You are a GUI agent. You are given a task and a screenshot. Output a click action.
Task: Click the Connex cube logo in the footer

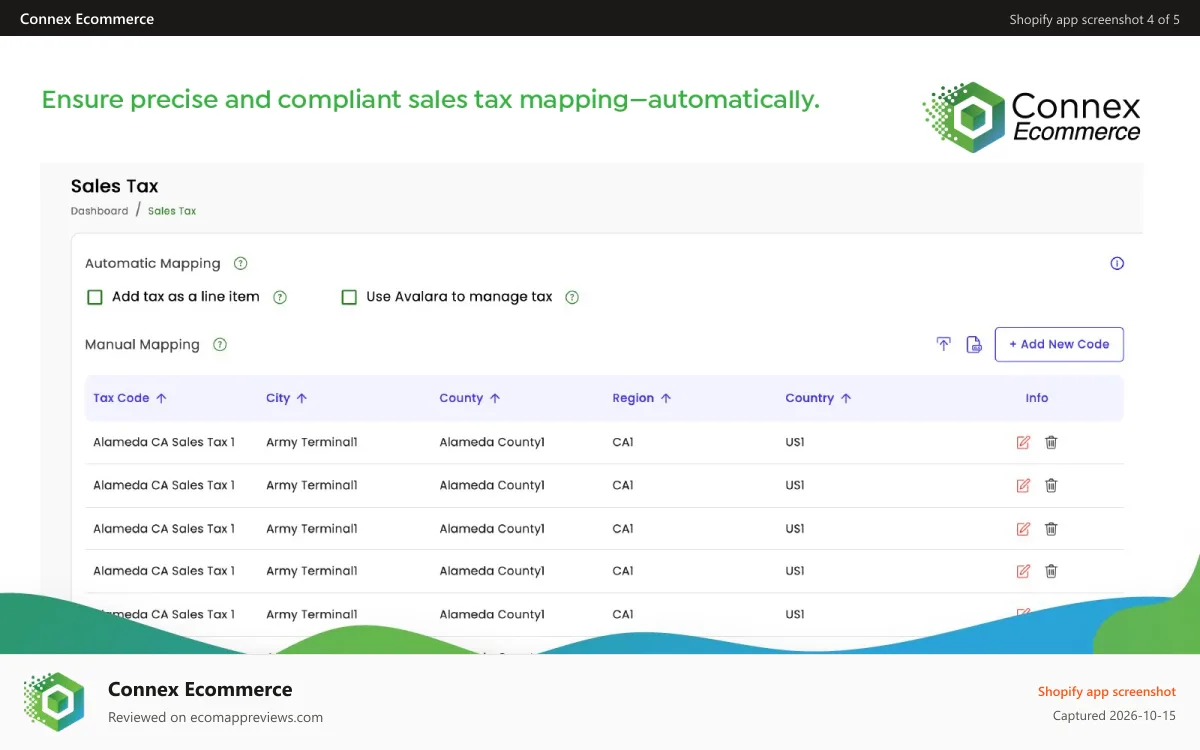54,701
